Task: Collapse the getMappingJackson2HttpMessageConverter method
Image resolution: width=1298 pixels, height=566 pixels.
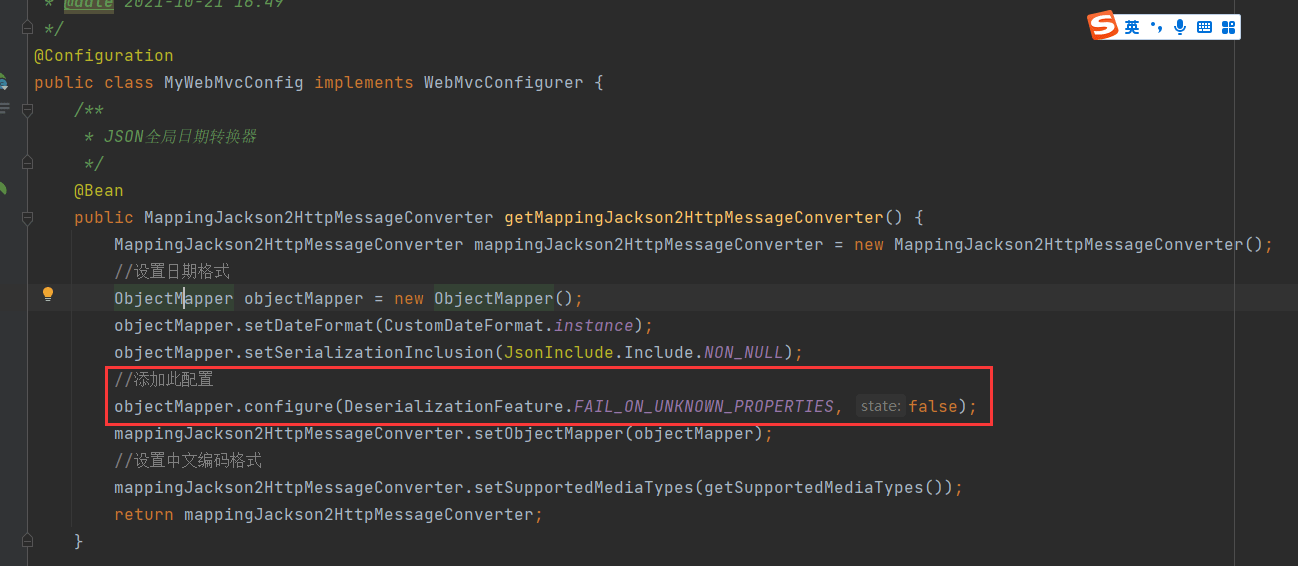Action: (x=29, y=218)
